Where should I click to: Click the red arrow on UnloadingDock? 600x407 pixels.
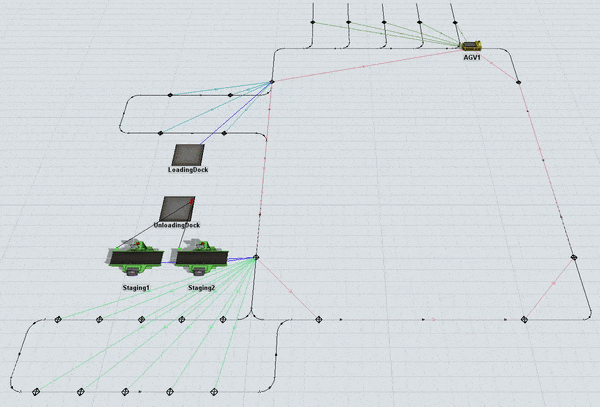point(190,200)
